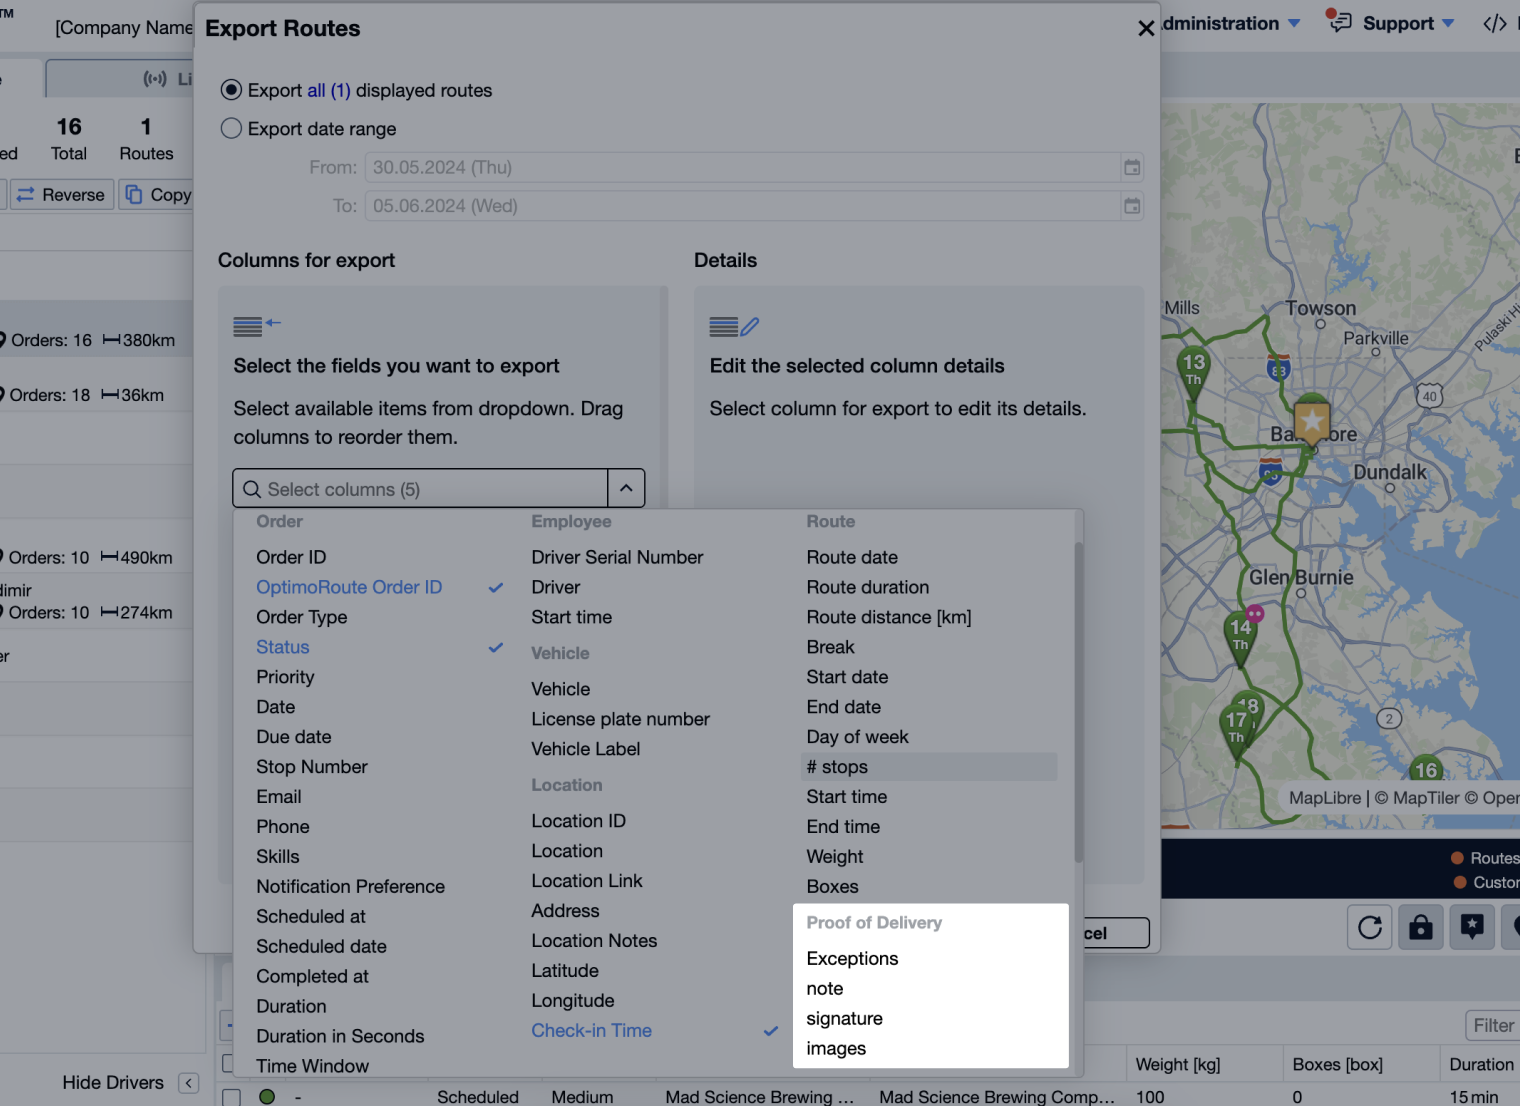Click the all (1) routes link
Image resolution: width=1520 pixels, height=1106 pixels.
[330, 90]
